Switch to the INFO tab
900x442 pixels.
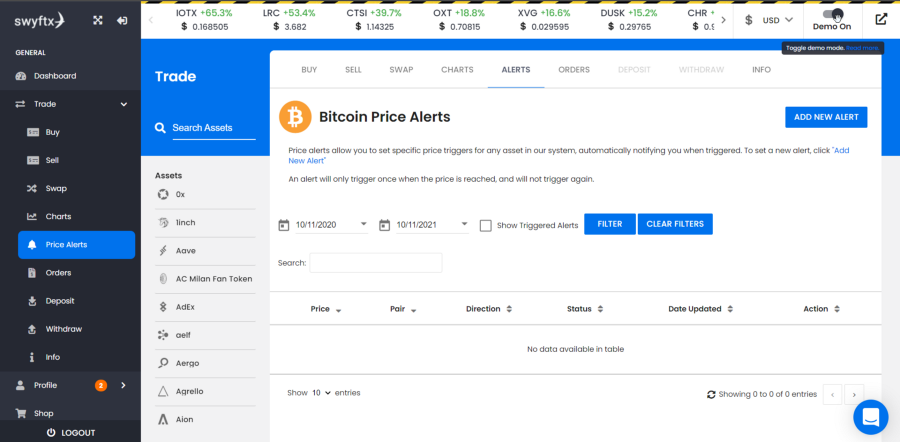[x=761, y=69]
